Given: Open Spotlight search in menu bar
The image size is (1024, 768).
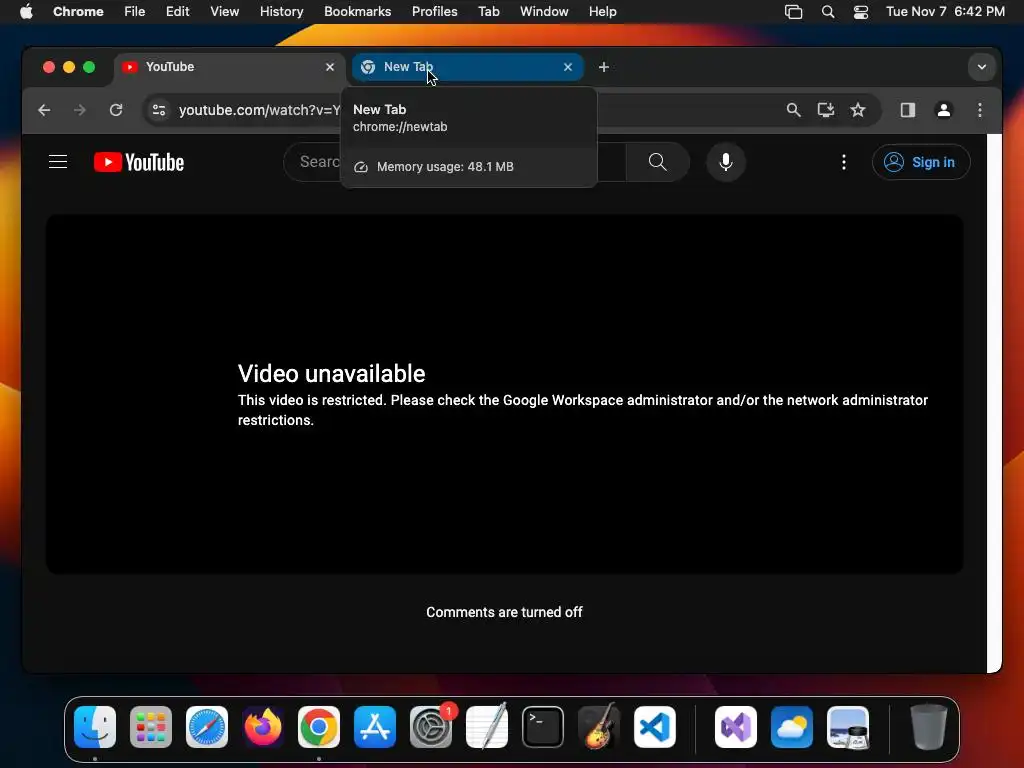Looking at the screenshot, I should (827, 12).
